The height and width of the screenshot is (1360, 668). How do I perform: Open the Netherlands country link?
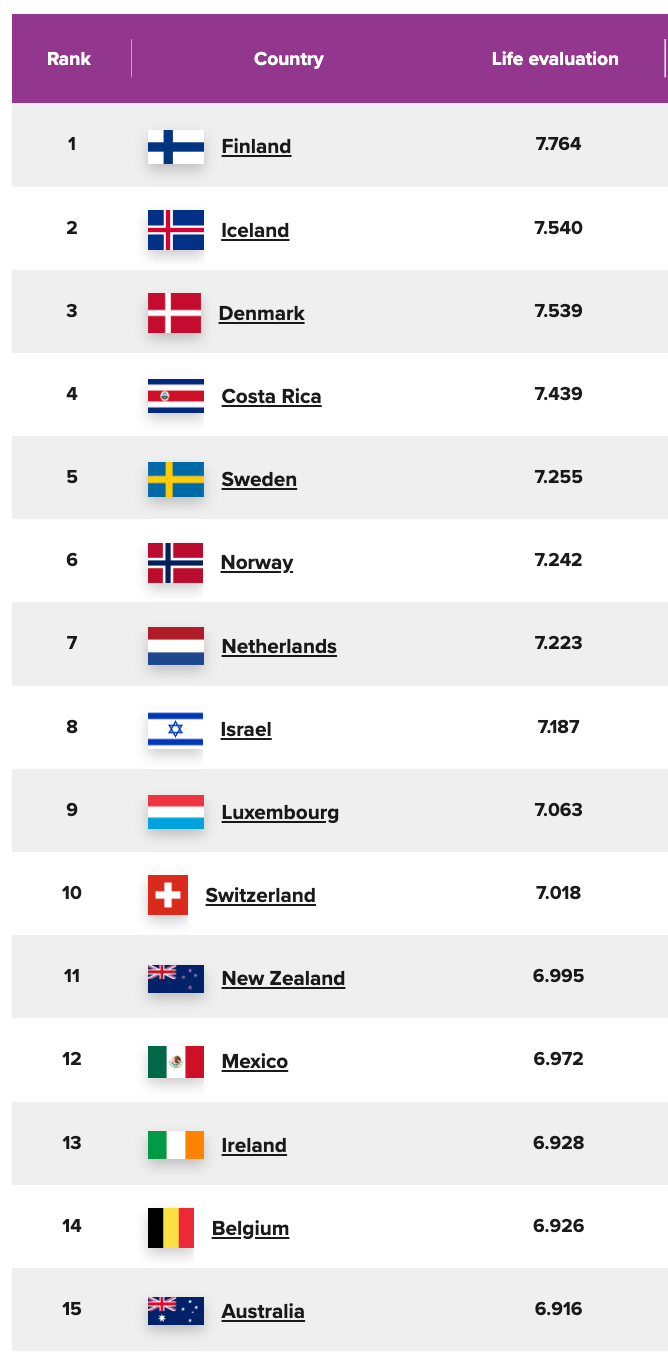click(x=279, y=646)
